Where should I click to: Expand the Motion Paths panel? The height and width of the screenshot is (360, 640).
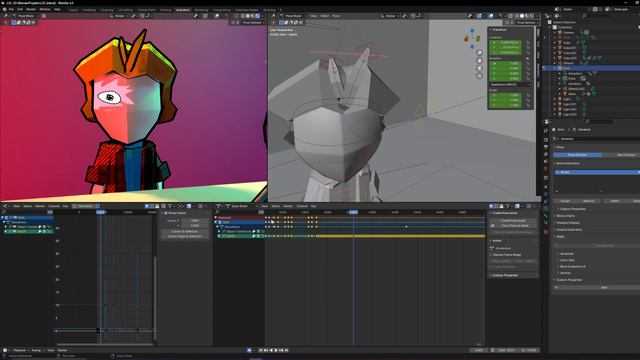click(x=566, y=216)
